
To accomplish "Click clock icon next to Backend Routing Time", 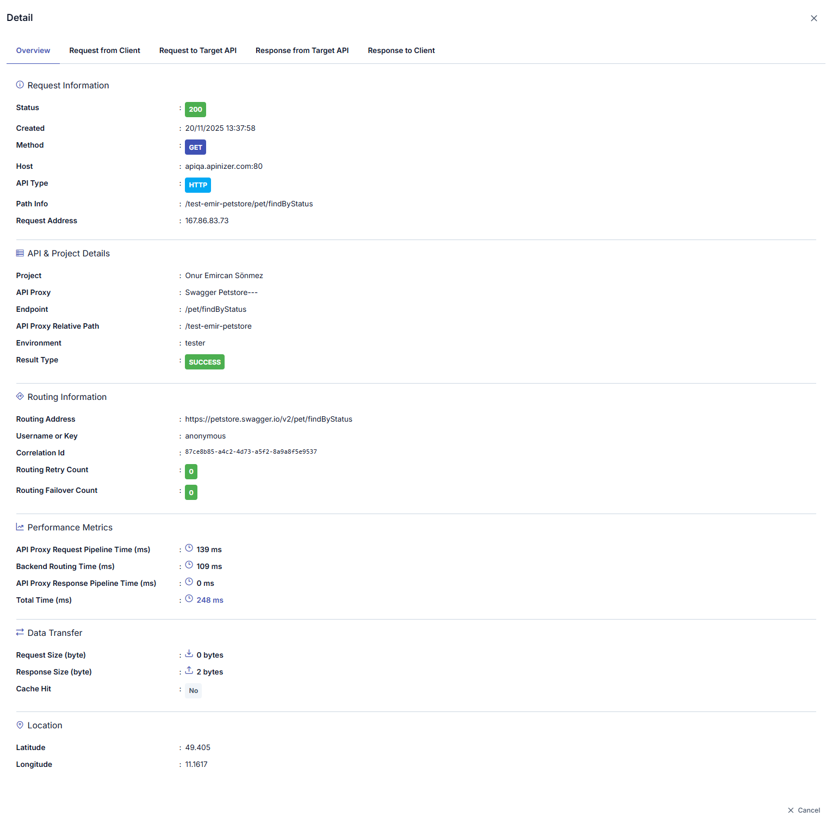I will tap(189, 565).
